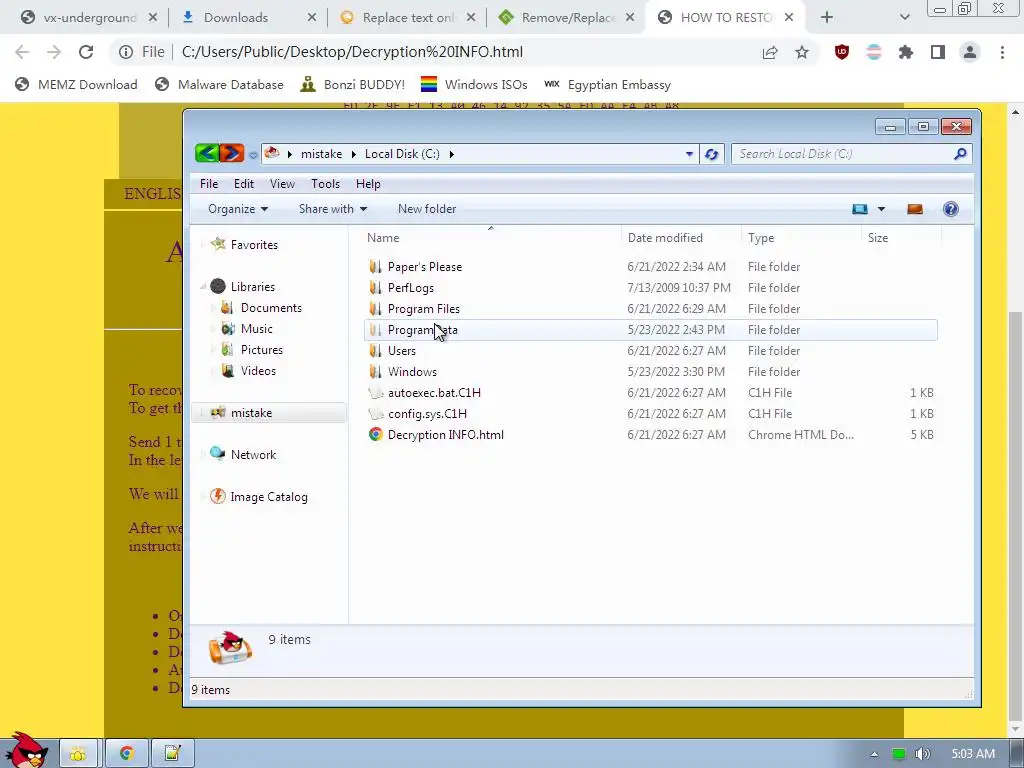The image size is (1024, 768).
Task: Open the Tools menu in Explorer
Action: tap(325, 184)
